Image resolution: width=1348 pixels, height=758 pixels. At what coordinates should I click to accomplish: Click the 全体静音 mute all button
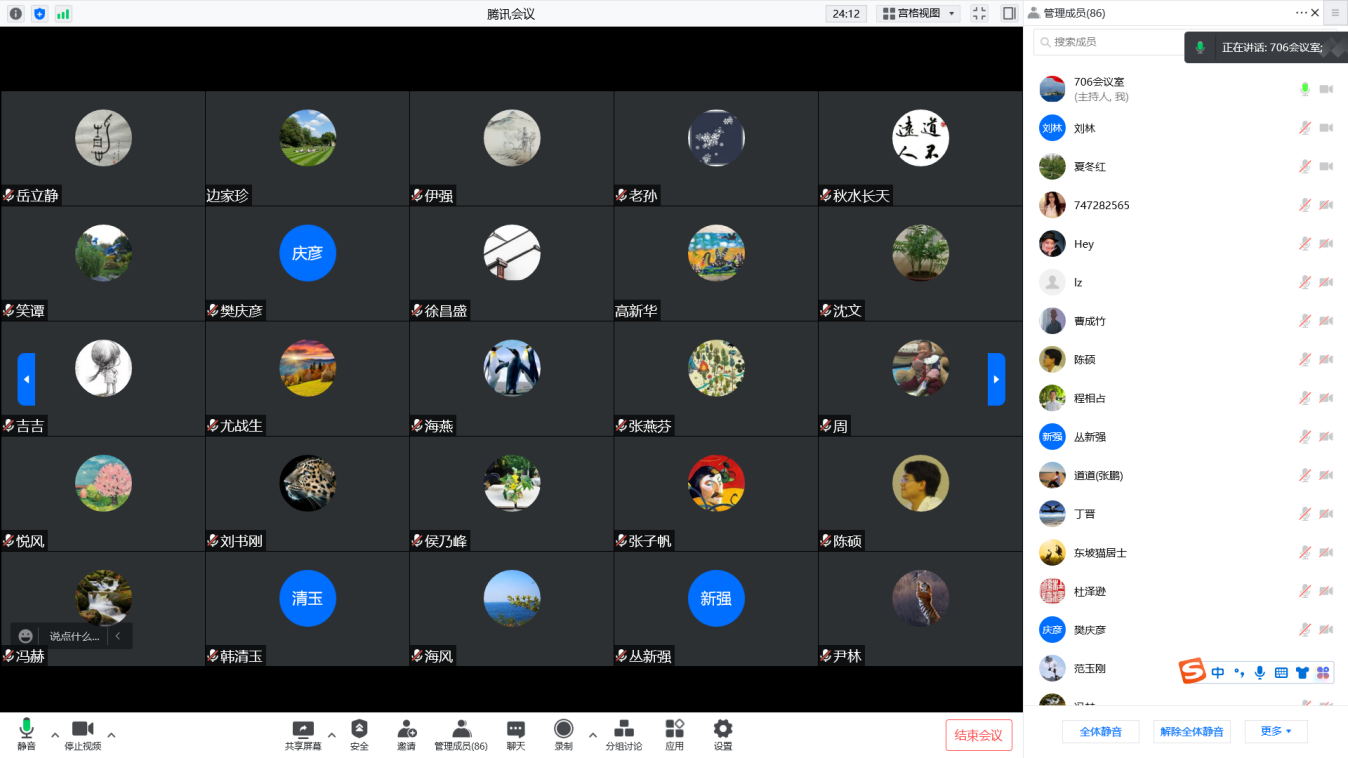click(1100, 731)
